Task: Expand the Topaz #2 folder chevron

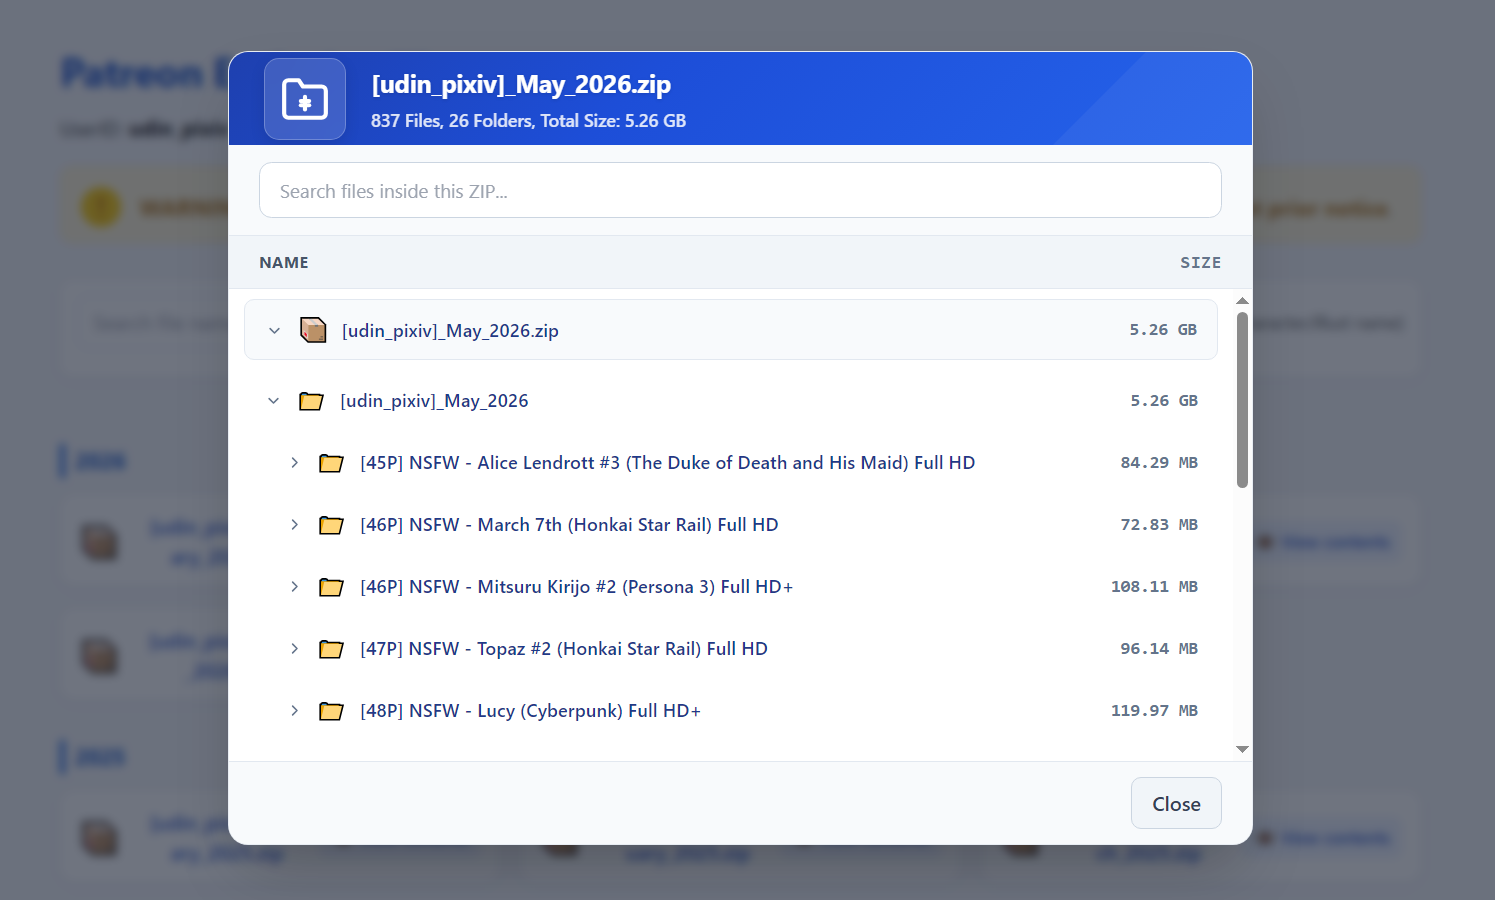Action: 294,649
